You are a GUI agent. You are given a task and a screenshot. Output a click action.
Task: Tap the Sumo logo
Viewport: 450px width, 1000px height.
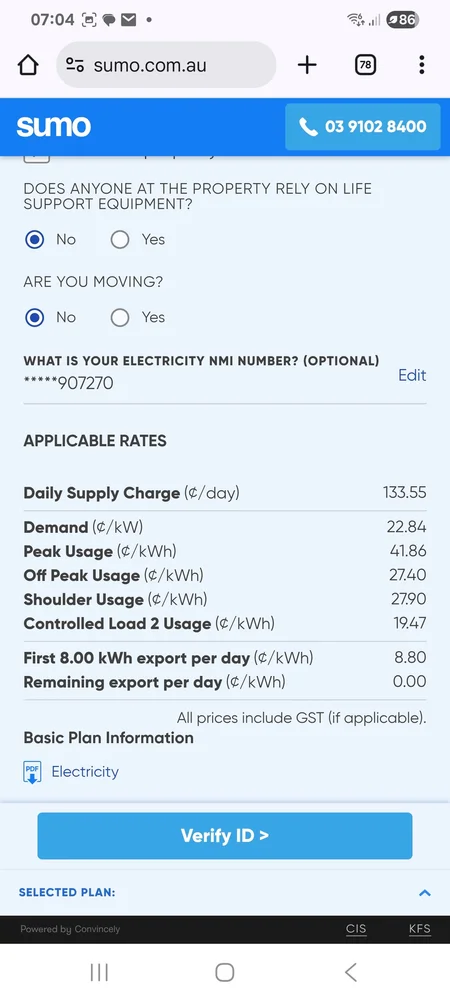pos(54,126)
